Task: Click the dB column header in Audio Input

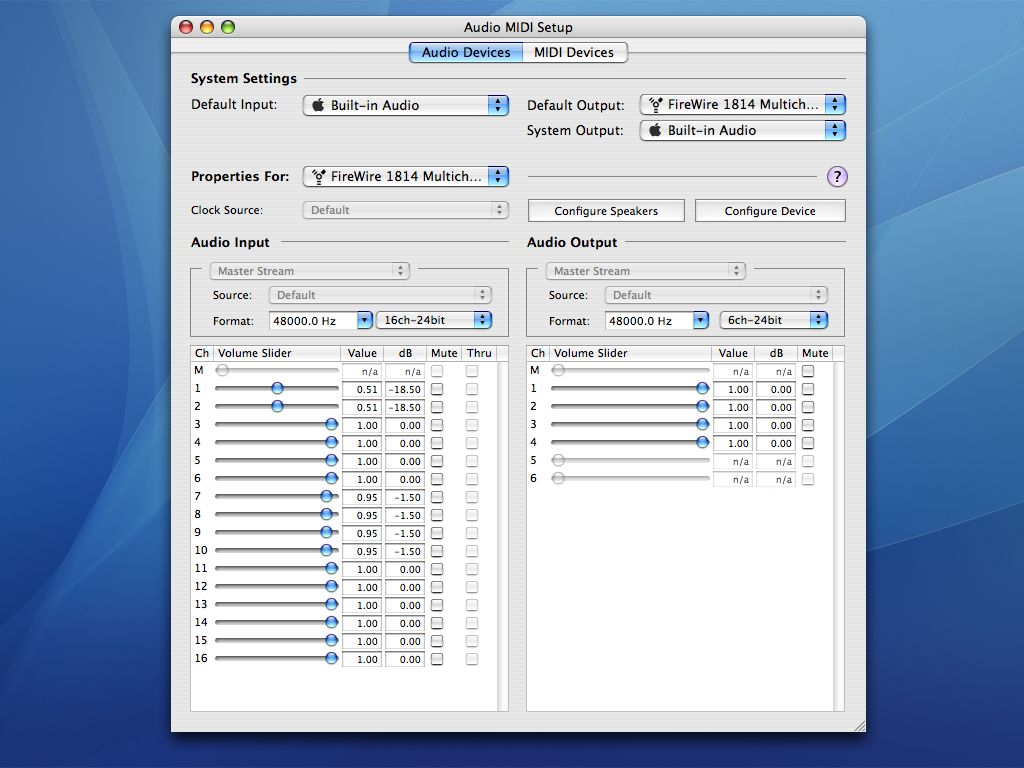Action: pos(405,353)
